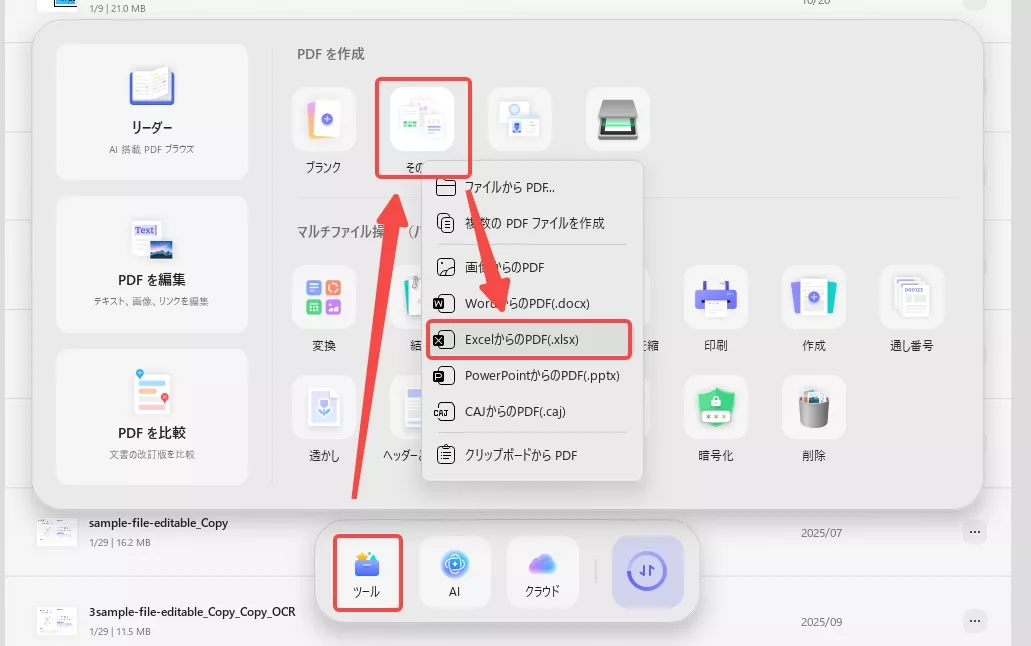Click the 2025/09 date text

pyautogui.click(x=821, y=622)
